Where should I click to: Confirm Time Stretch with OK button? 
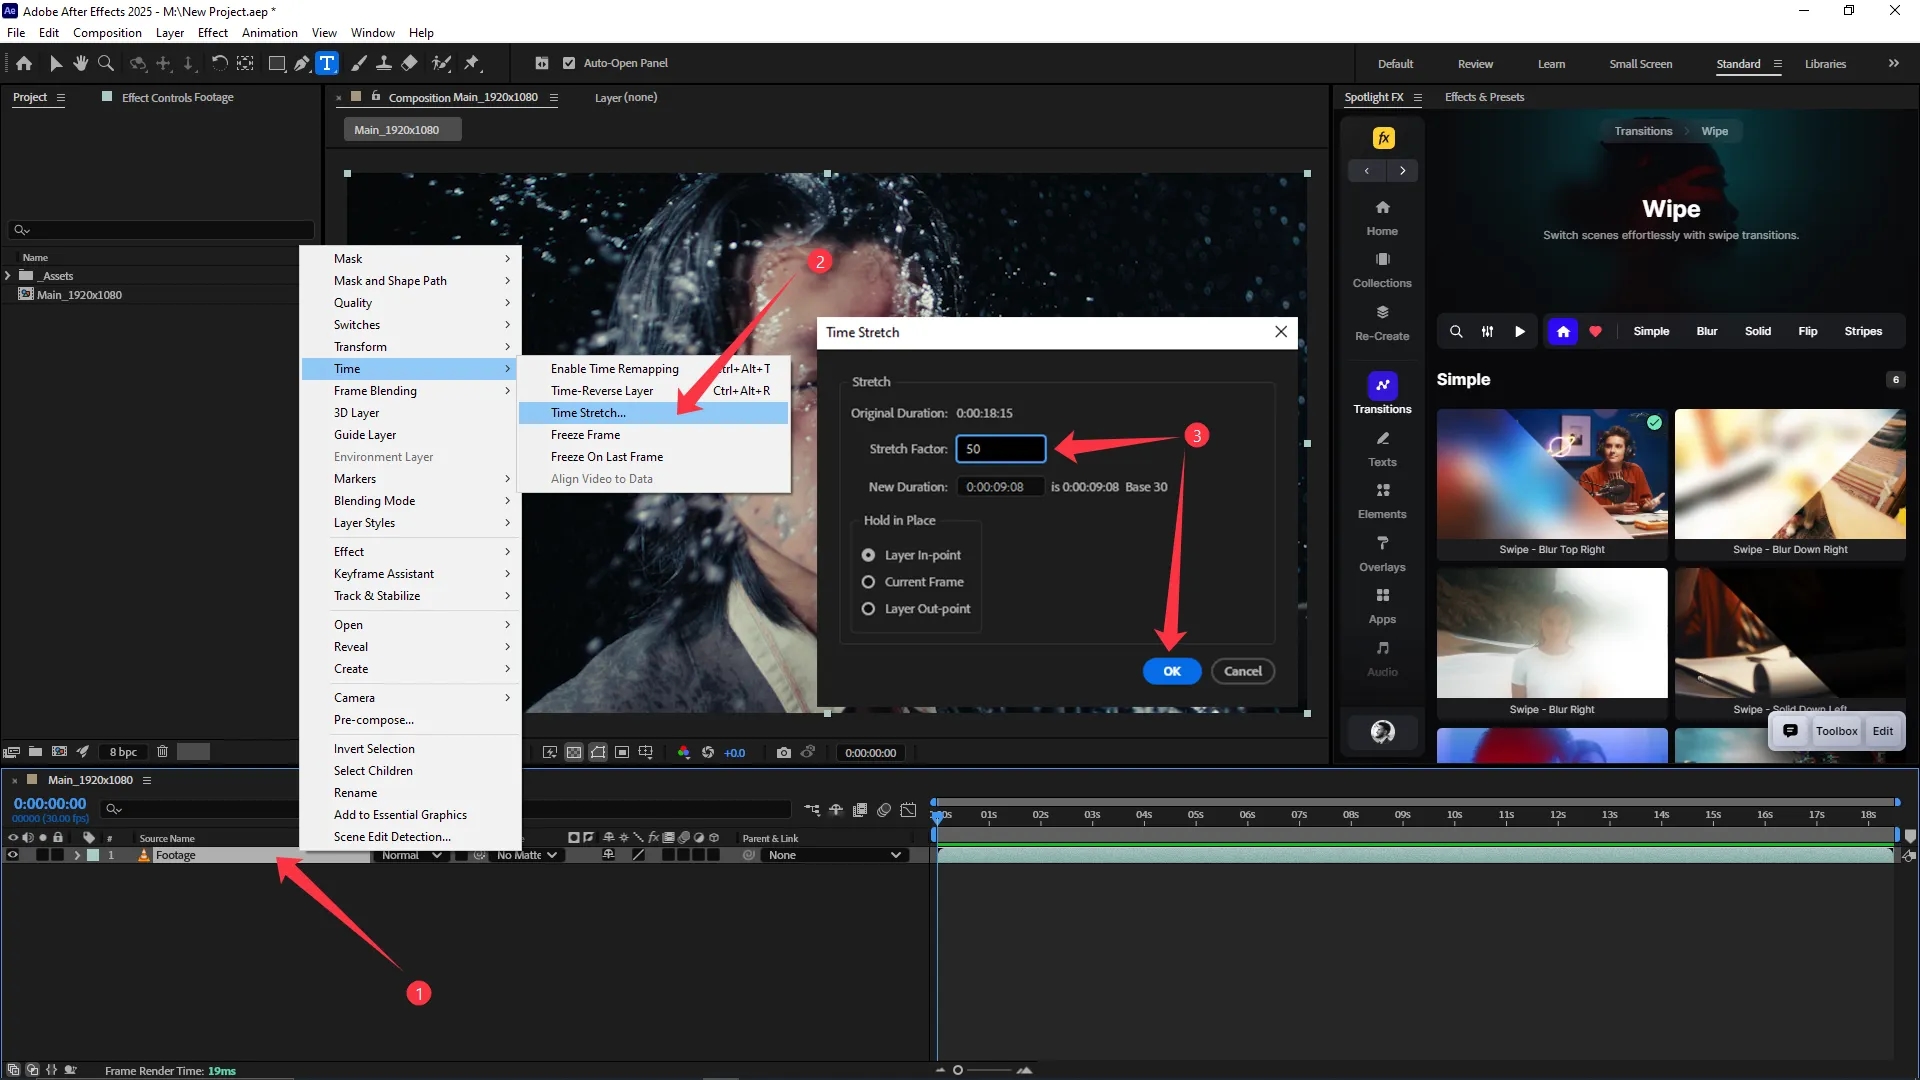coord(1172,672)
